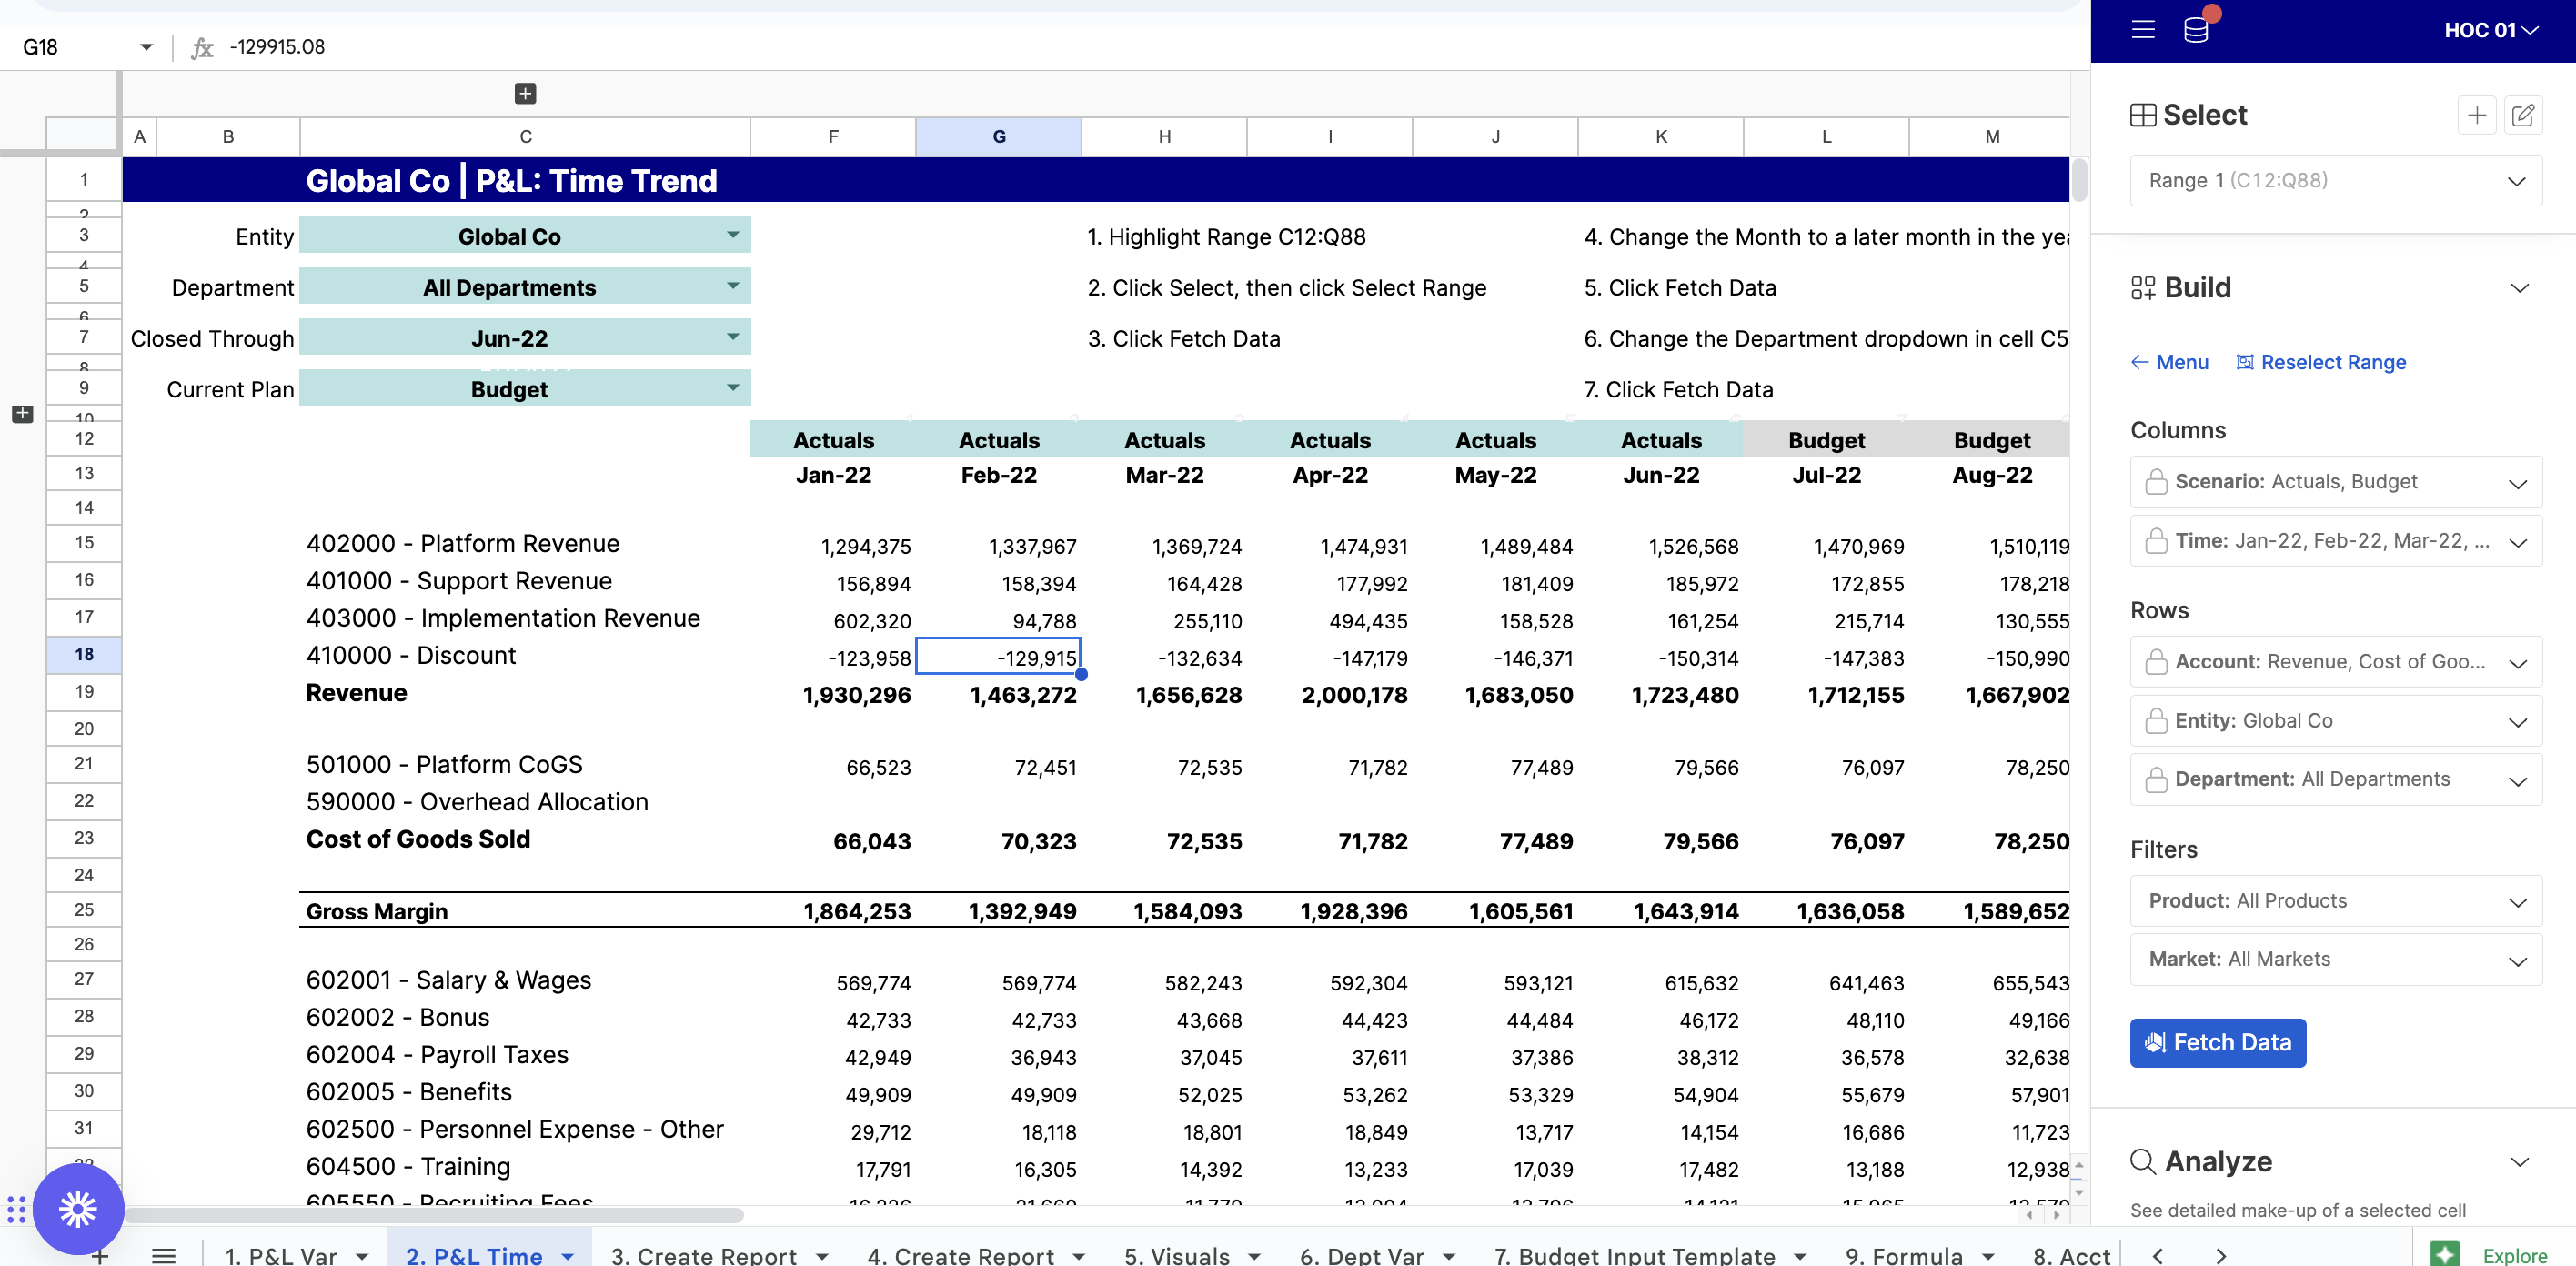Open the all sheets list icon
This screenshot has width=2576, height=1266.
[x=163, y=1255]
